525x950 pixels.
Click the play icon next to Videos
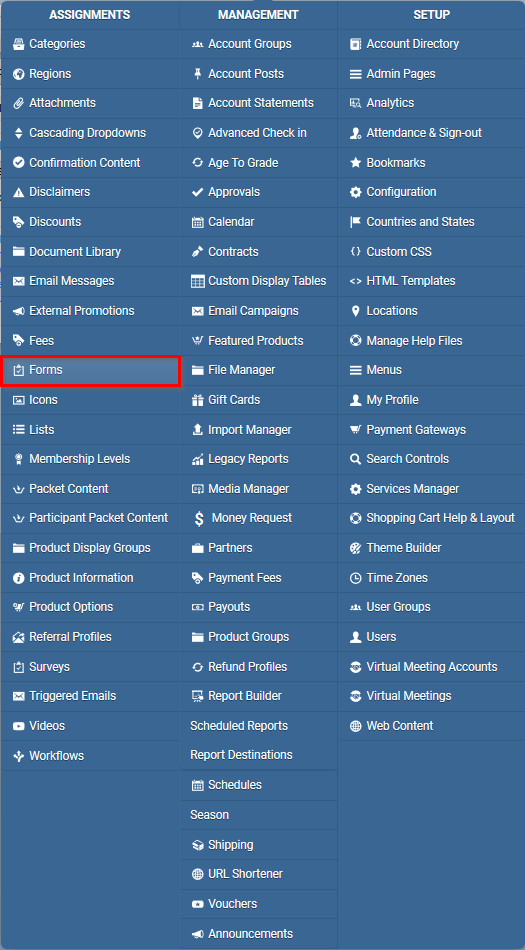pyautogui.click(x=18, y=726)
